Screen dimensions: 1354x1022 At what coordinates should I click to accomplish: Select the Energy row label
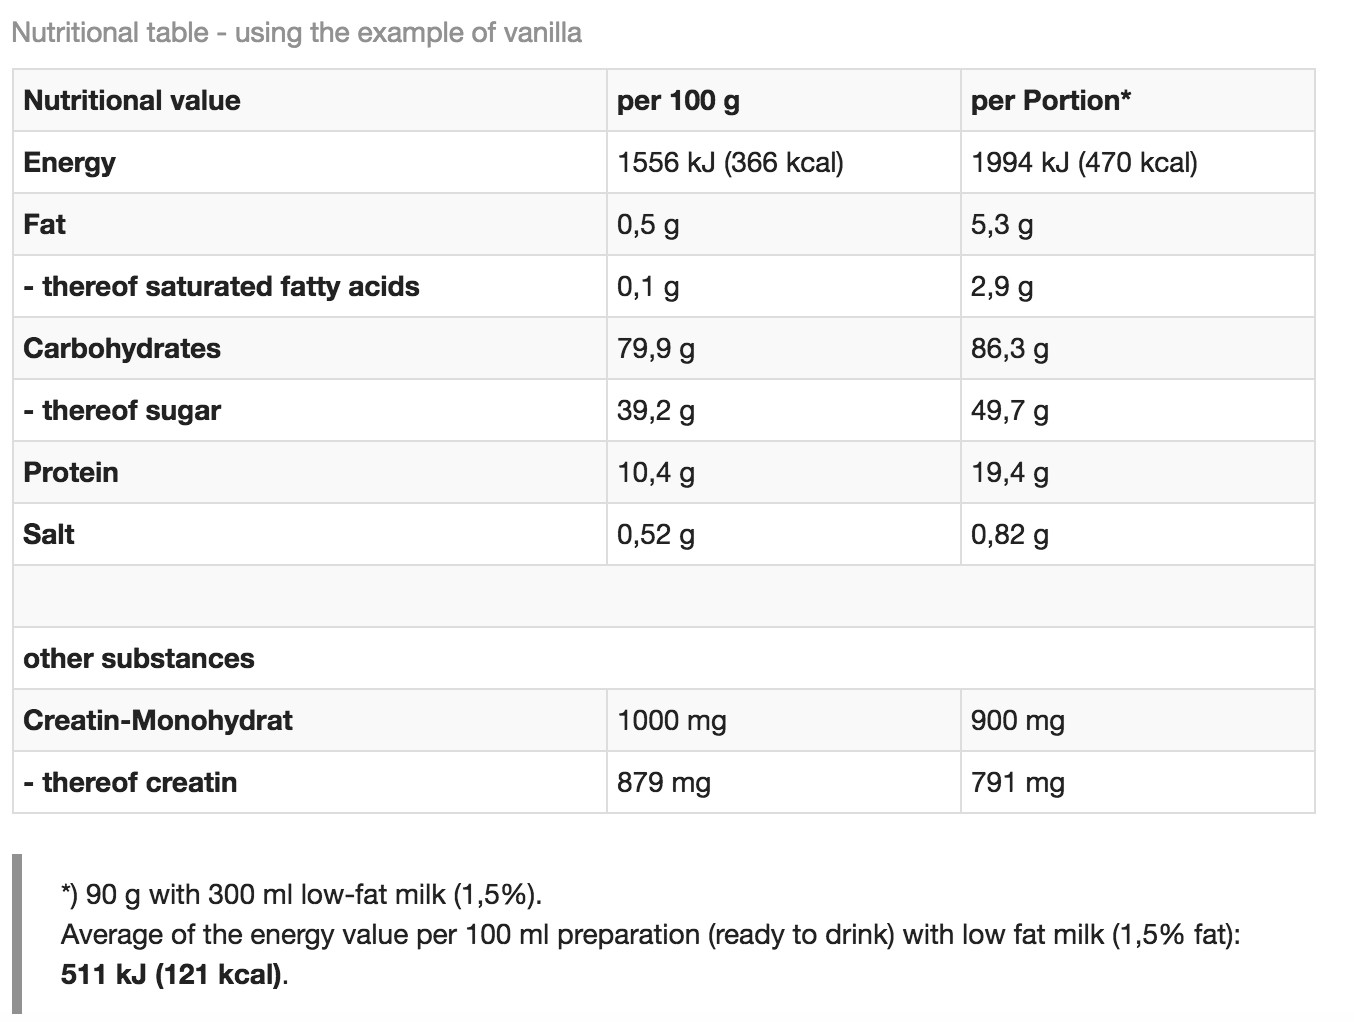pos(69,162)
